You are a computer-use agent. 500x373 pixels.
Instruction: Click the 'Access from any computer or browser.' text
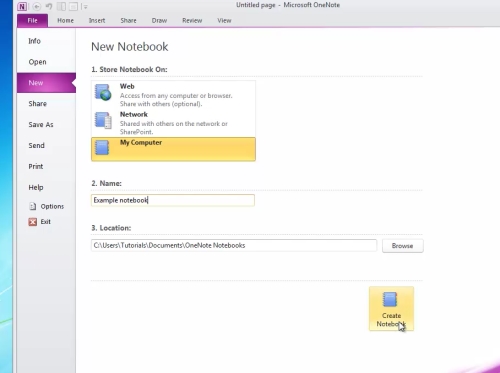point(176,96)
